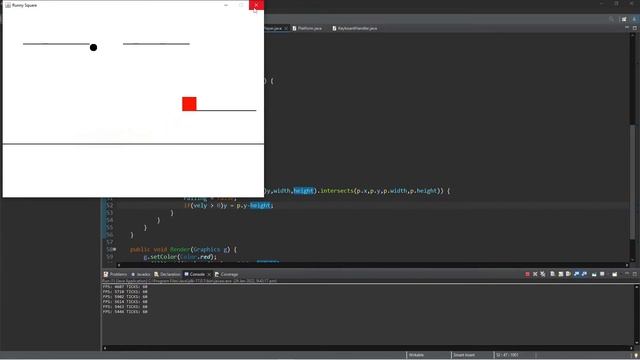Click highlighted 'height' in intersects line

pos(304,191)
